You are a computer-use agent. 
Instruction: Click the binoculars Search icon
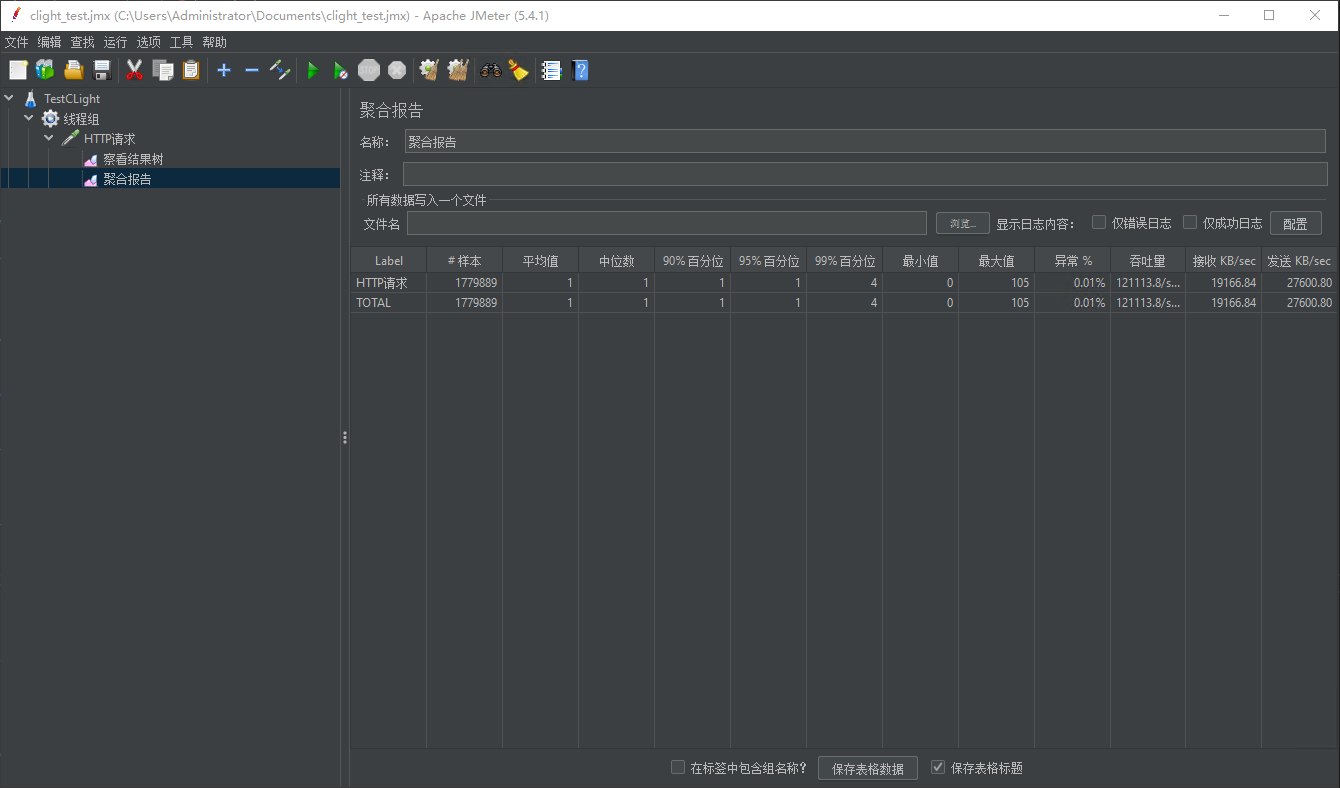point(490,70)
